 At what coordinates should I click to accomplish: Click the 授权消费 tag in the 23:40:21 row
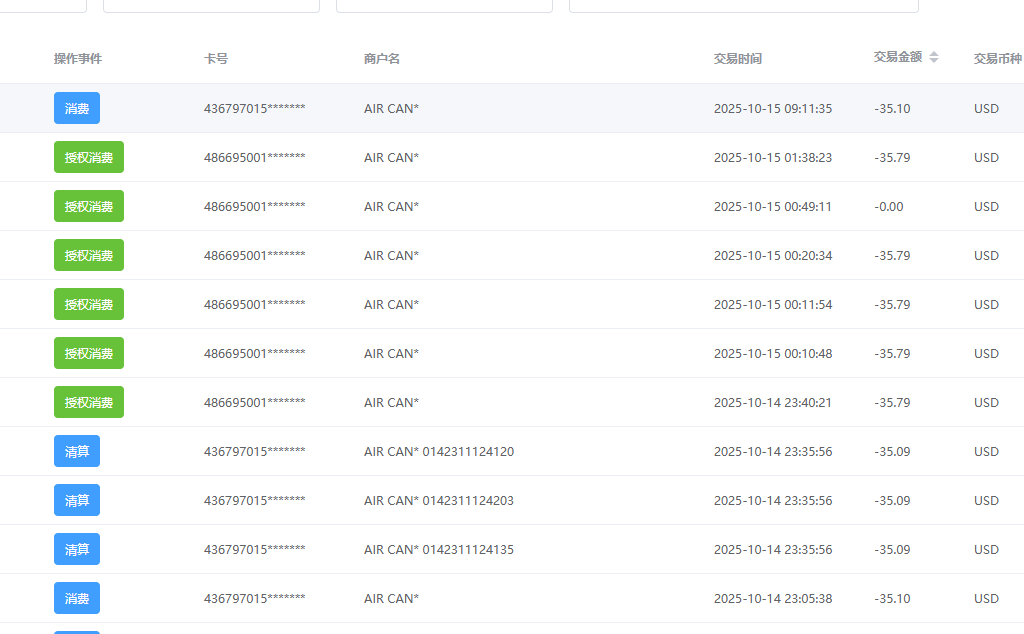[89, 402]
